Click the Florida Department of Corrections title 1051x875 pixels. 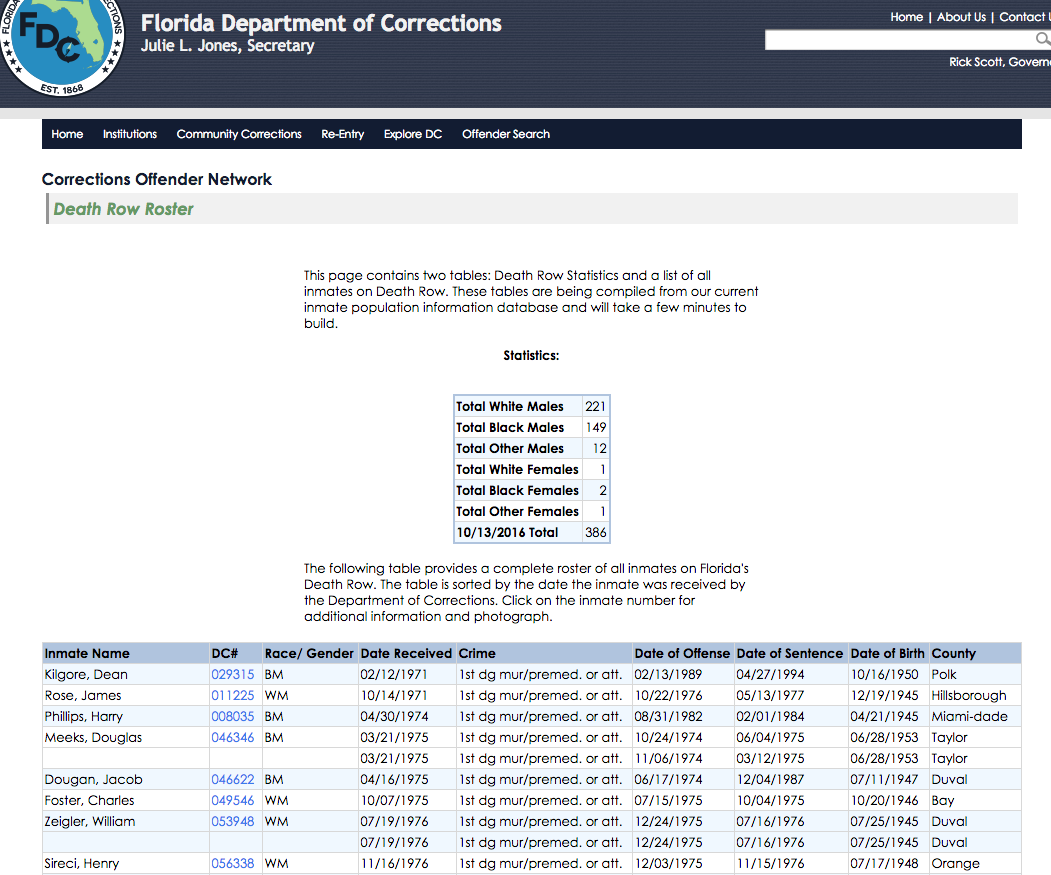pyautogui.click(x=321, y=23)
